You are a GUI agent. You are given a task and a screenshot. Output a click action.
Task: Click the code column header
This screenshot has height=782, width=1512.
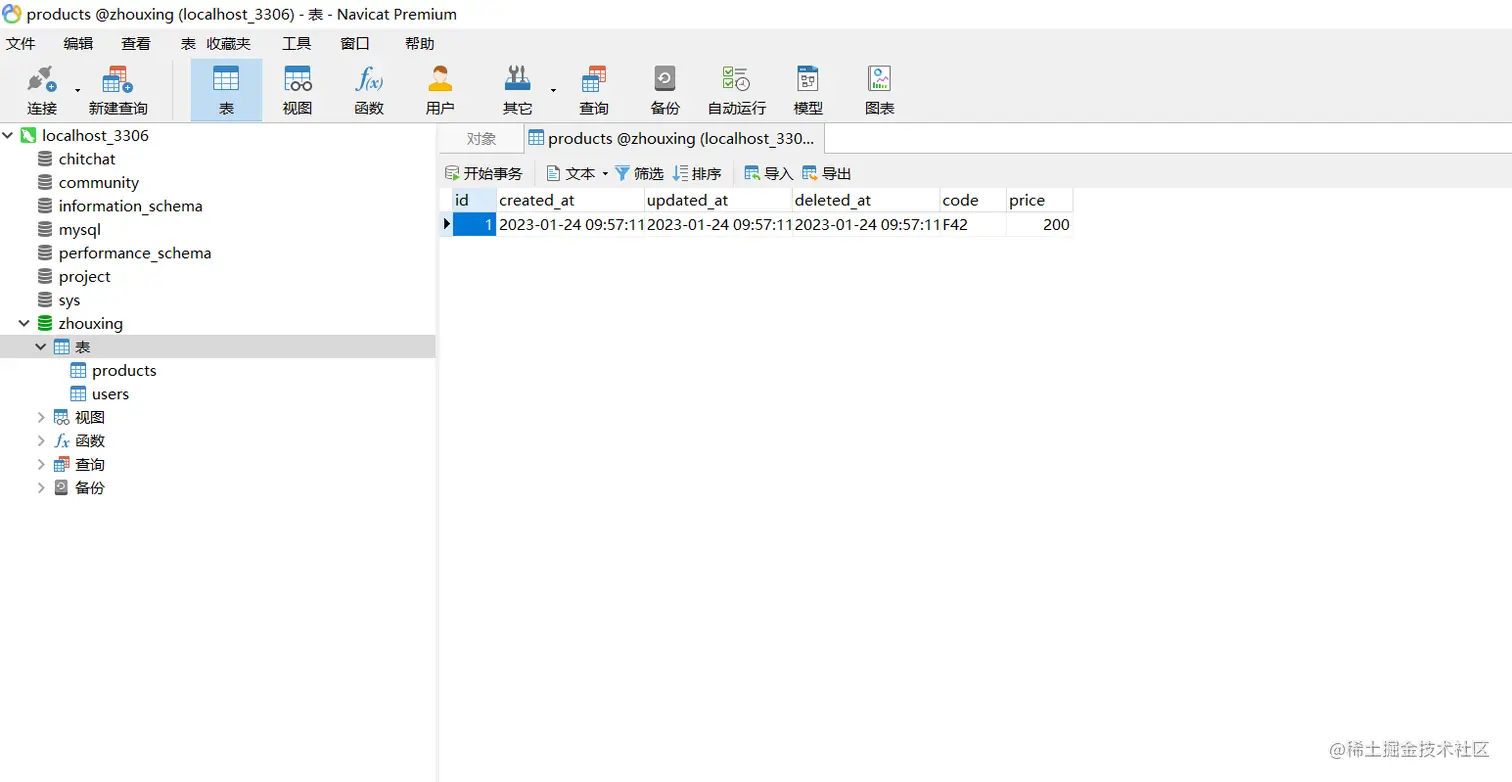(973, 200)
